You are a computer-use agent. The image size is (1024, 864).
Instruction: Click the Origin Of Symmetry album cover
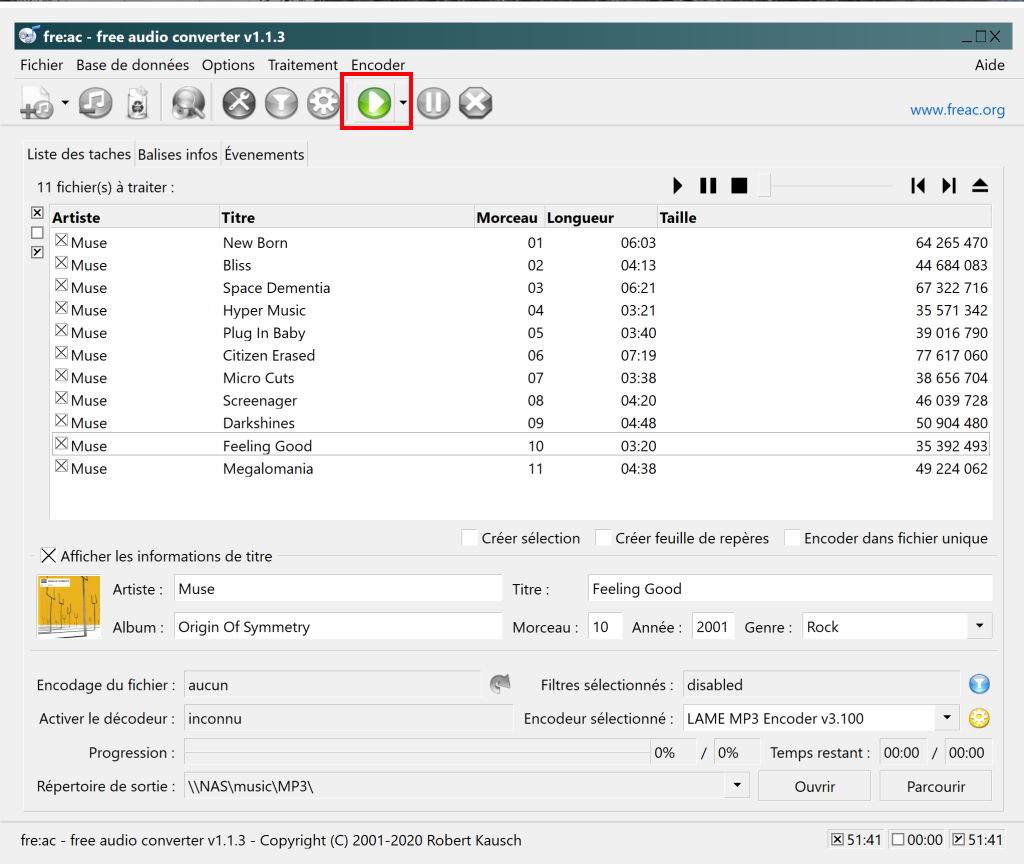point(69,607)
